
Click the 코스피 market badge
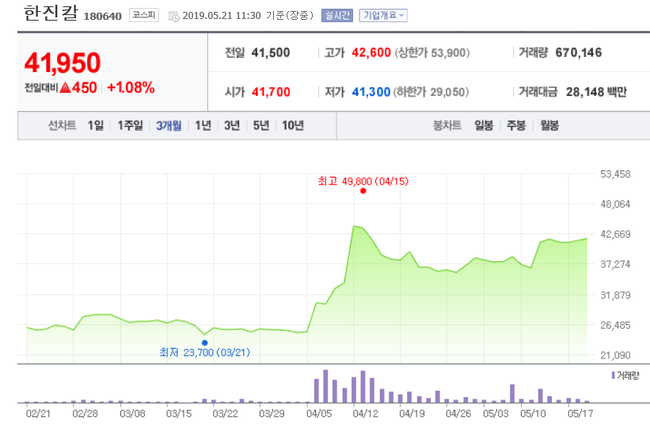[144, 15]
